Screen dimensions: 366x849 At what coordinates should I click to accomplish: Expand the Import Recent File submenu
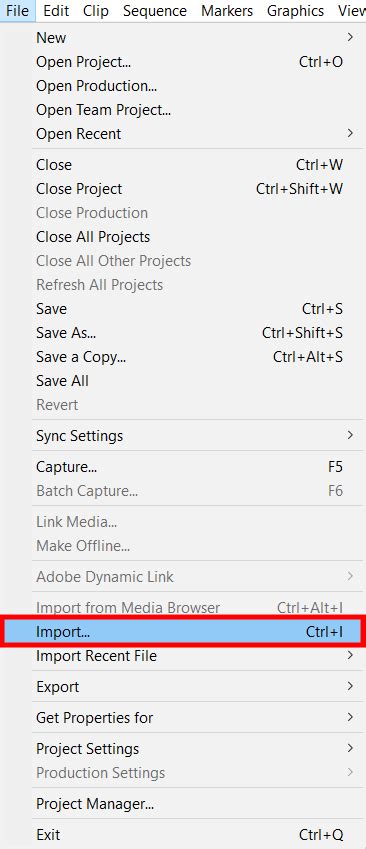coord(194,656)
